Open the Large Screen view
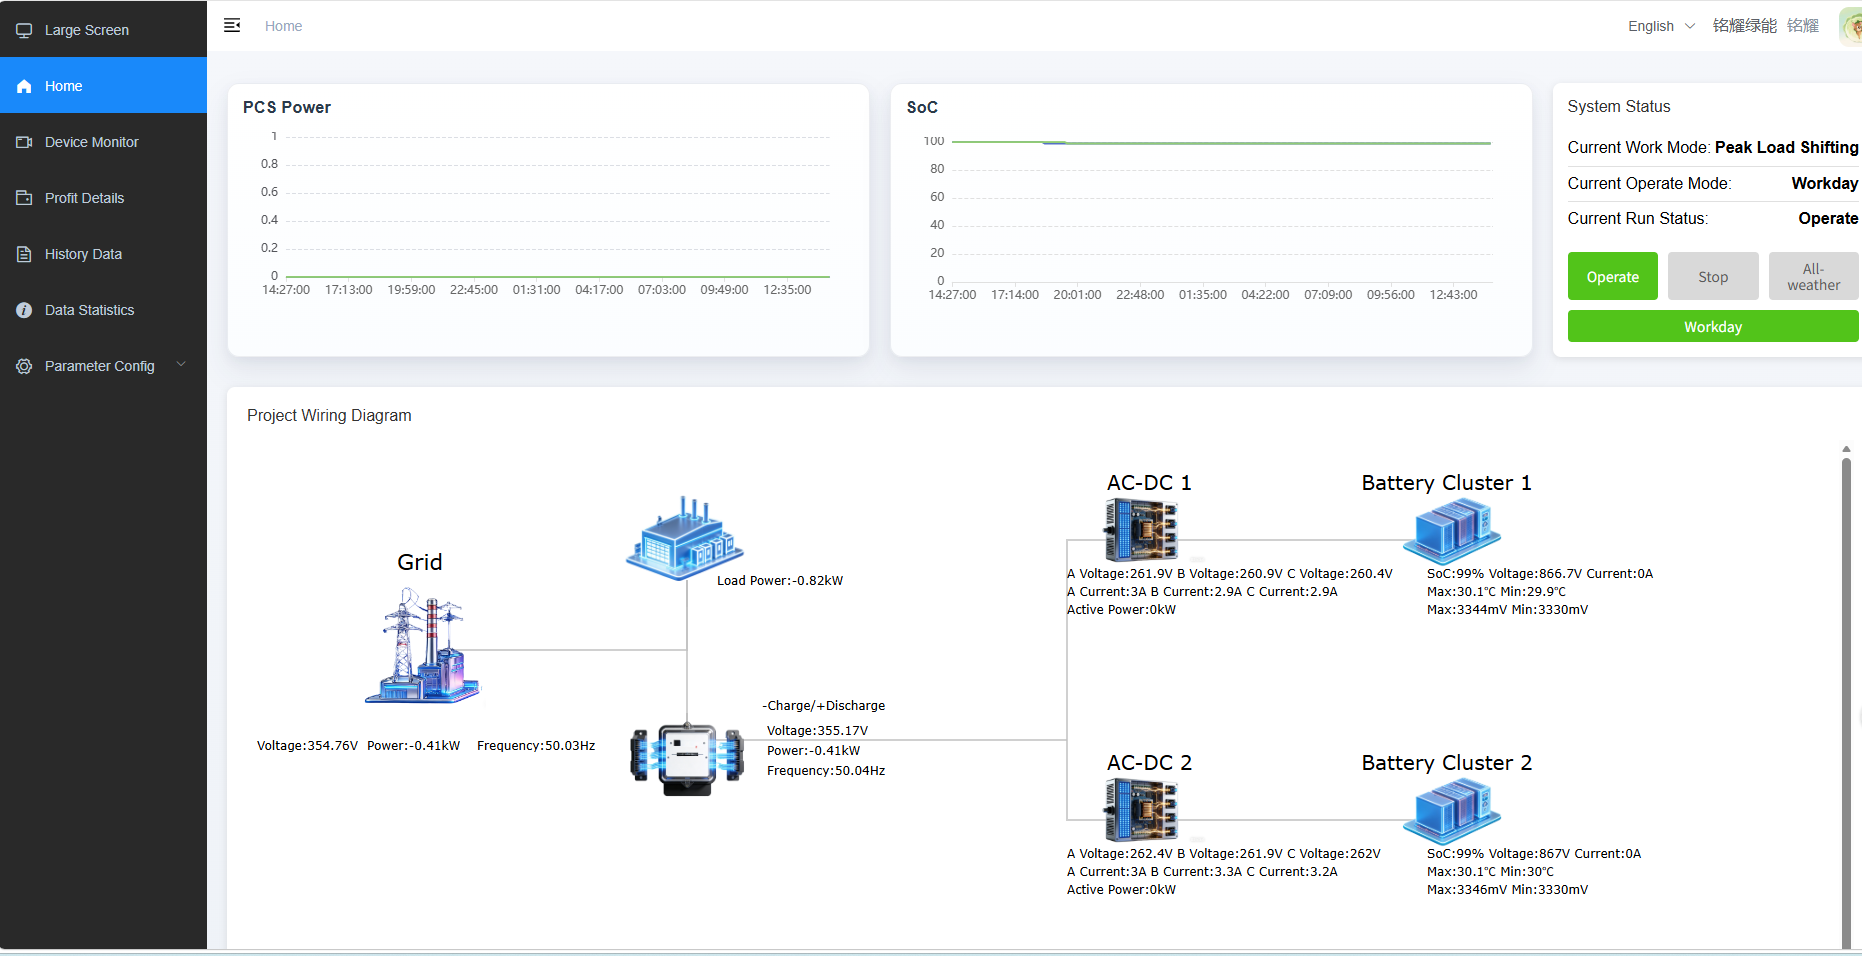Viewport: 1862px width, 956px height. point(85,30)
